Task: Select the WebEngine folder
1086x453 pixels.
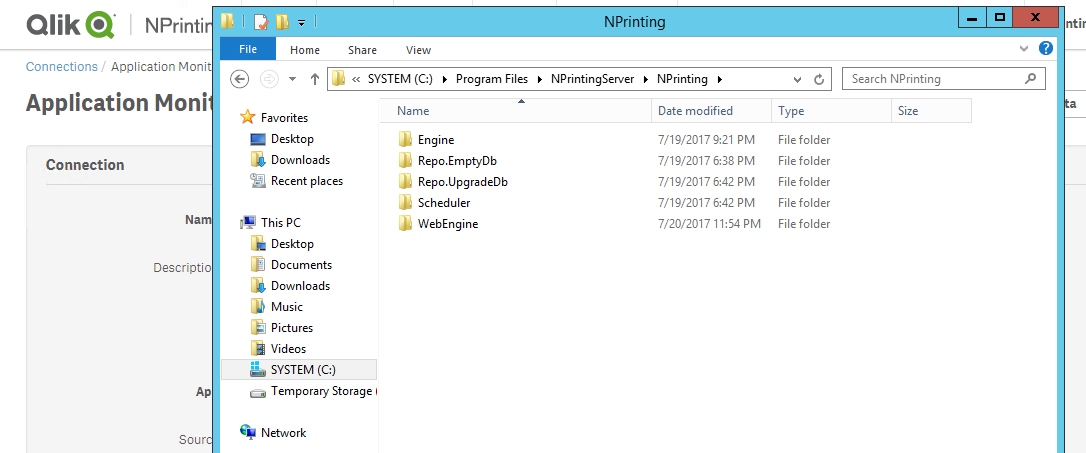Action: (447, 224)
